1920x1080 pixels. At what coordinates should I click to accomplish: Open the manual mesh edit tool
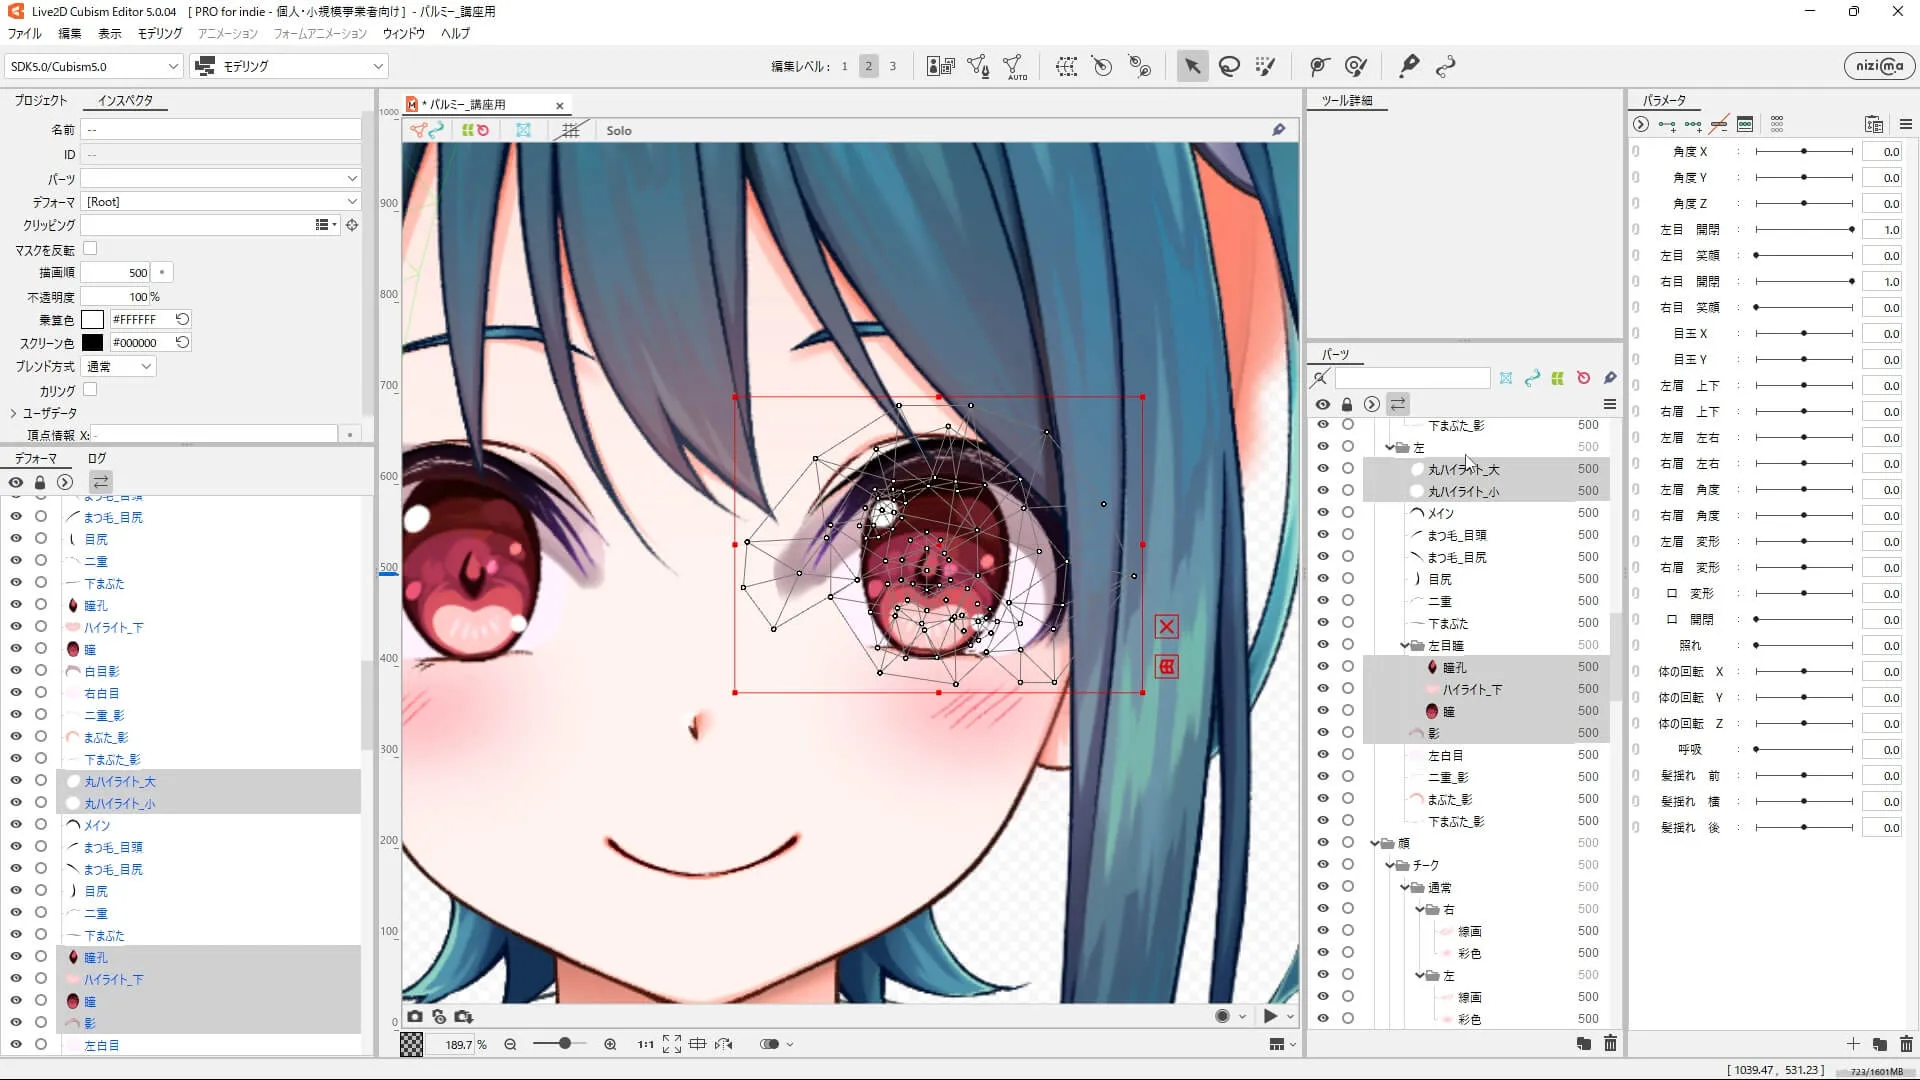tap(978, 66)
